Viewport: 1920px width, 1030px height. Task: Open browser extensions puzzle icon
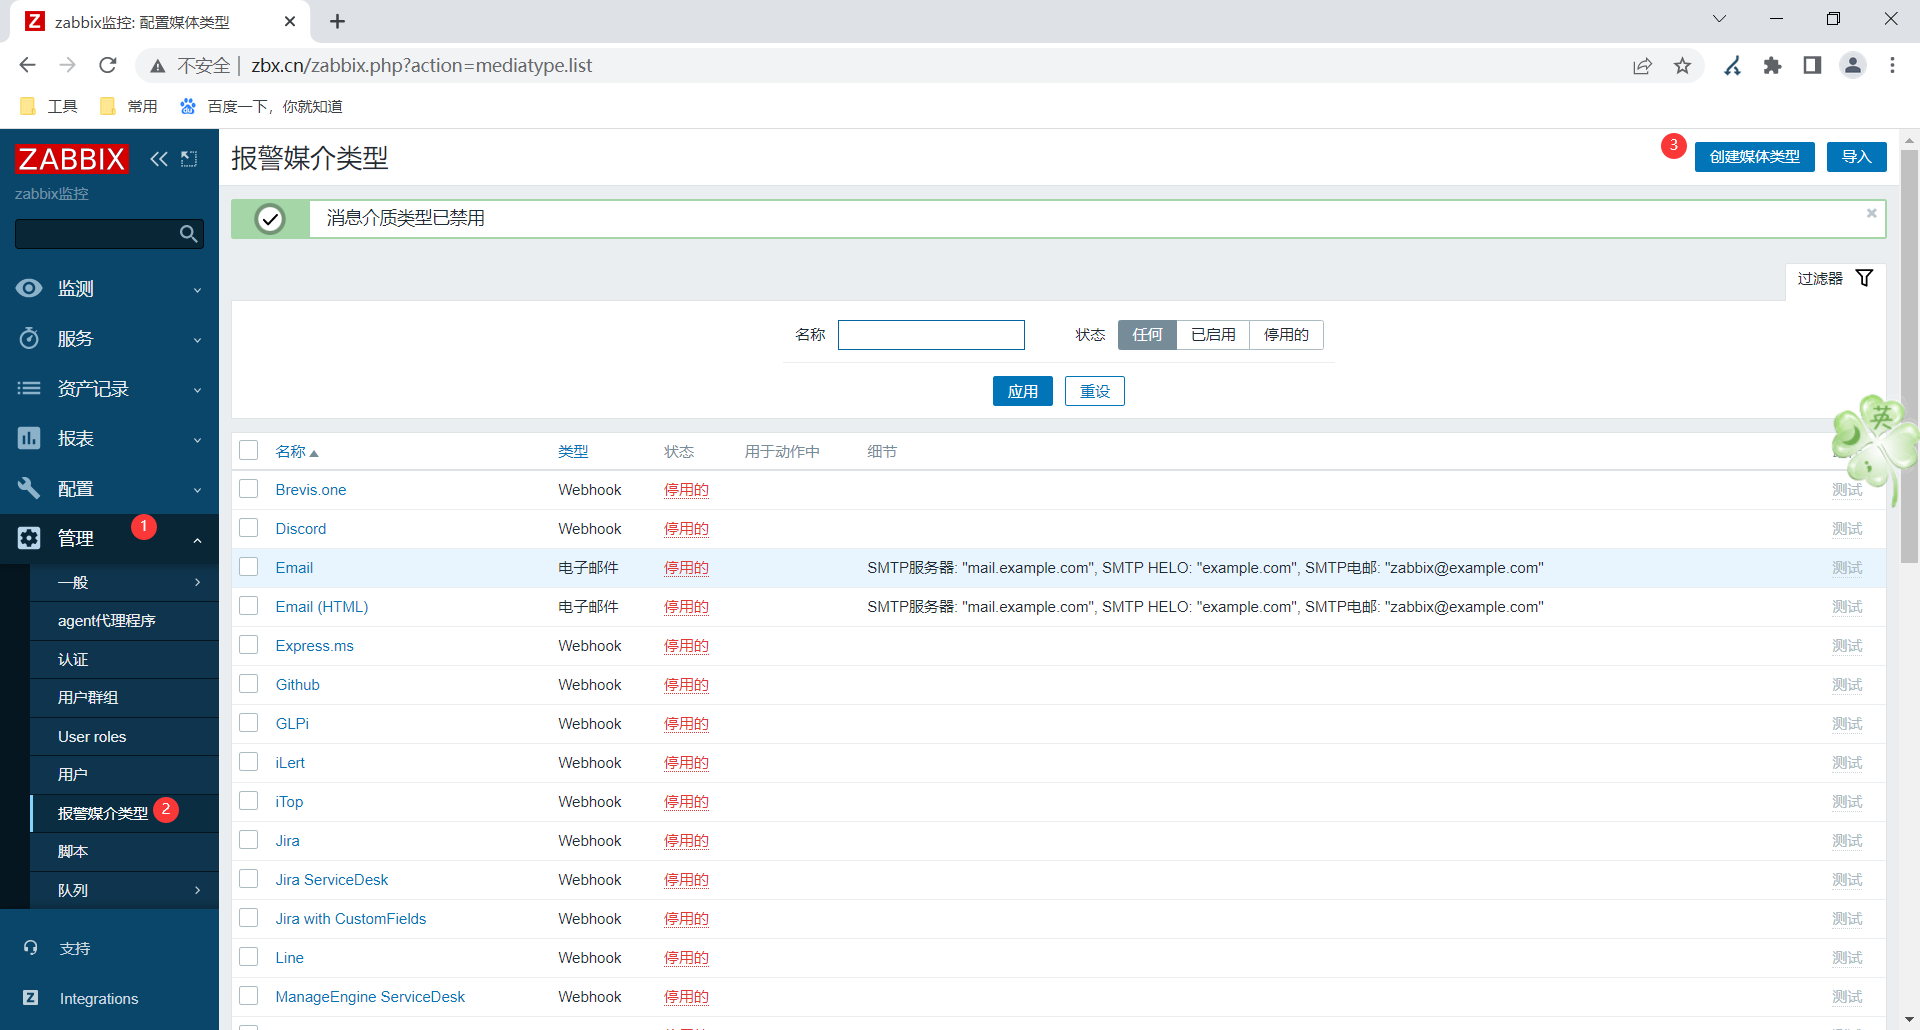(x=1773, y=66)
